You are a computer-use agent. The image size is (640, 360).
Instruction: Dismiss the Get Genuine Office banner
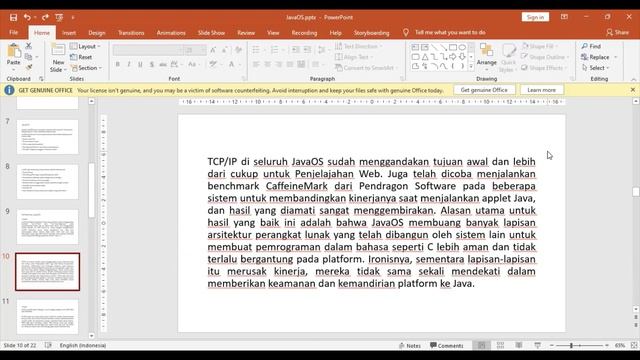point(633,90)
